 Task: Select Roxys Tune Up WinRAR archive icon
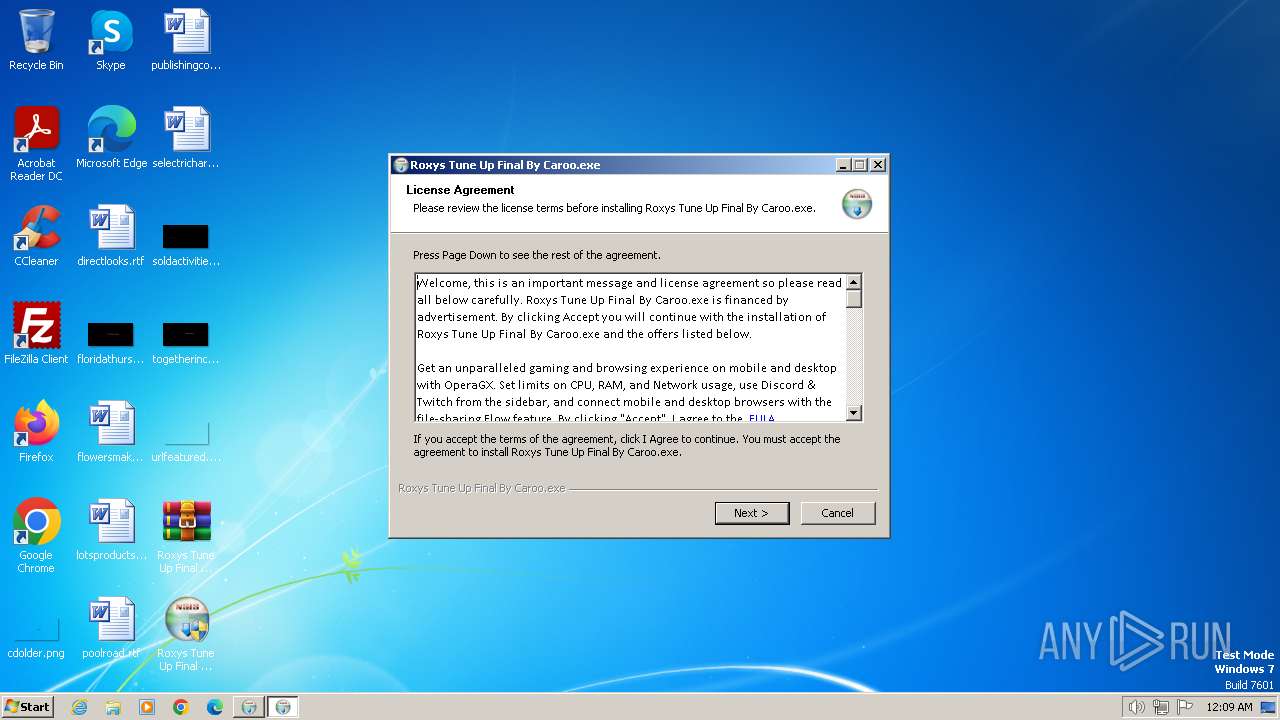186,536
